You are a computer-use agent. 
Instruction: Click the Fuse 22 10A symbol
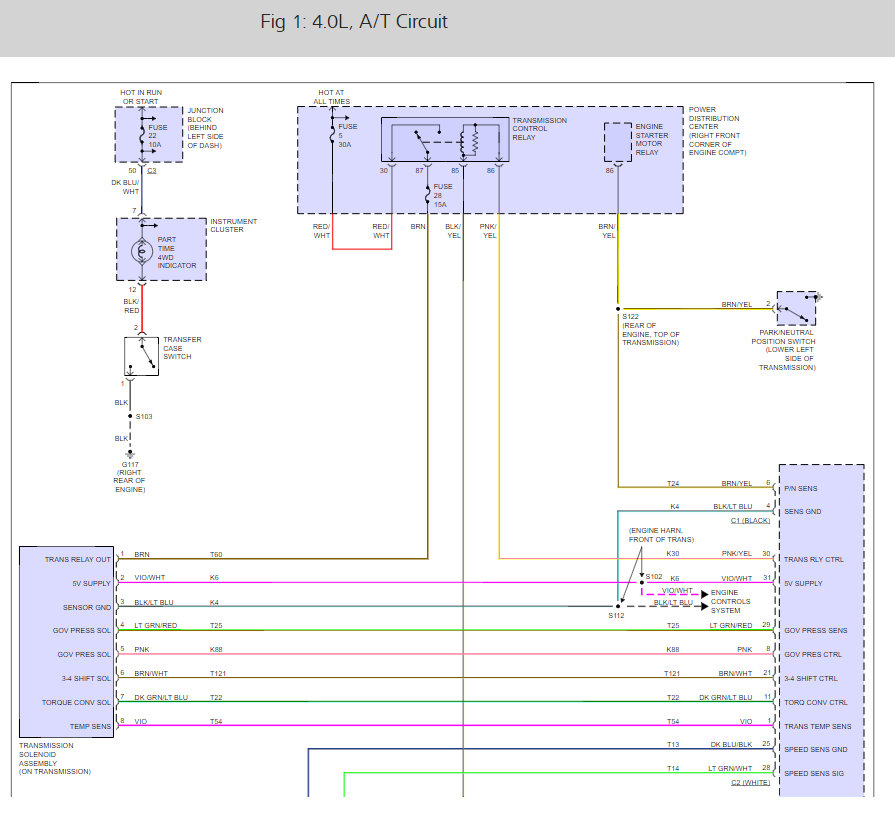(x=142, y=136)
